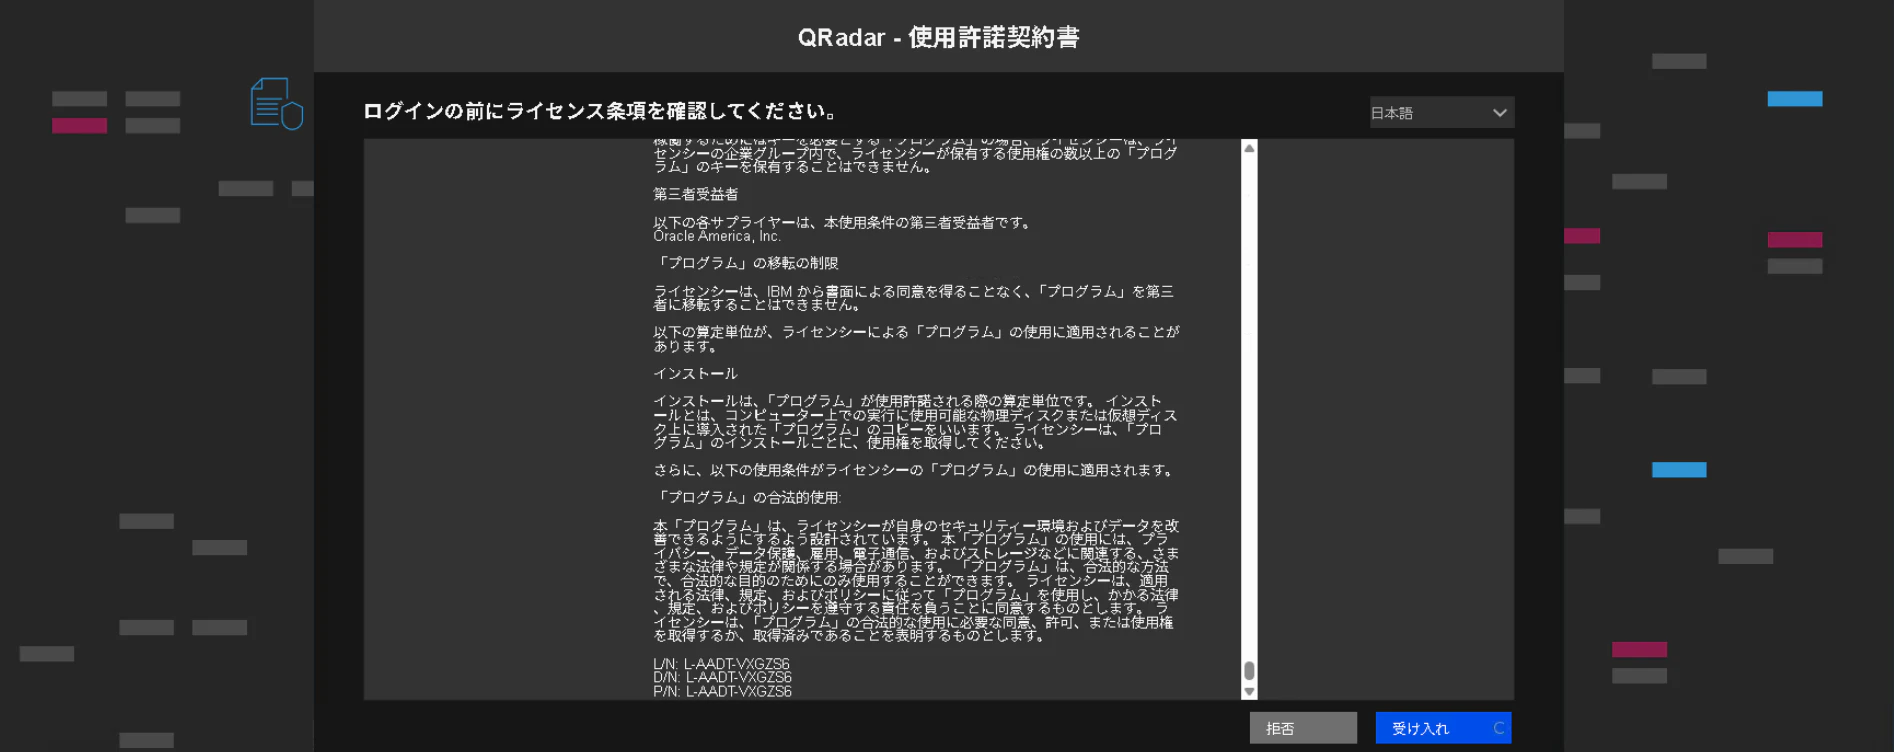Click the license scrollbar down arrow

tap(1249, 691)
